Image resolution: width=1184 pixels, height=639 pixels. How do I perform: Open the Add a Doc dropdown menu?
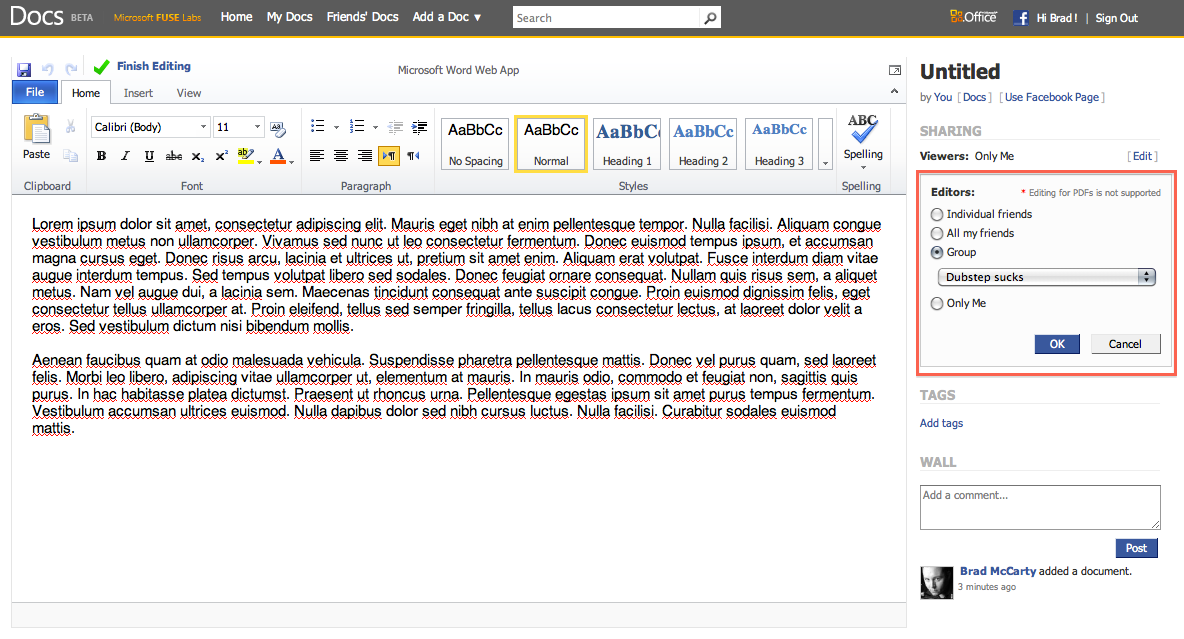tap(447, 17)
